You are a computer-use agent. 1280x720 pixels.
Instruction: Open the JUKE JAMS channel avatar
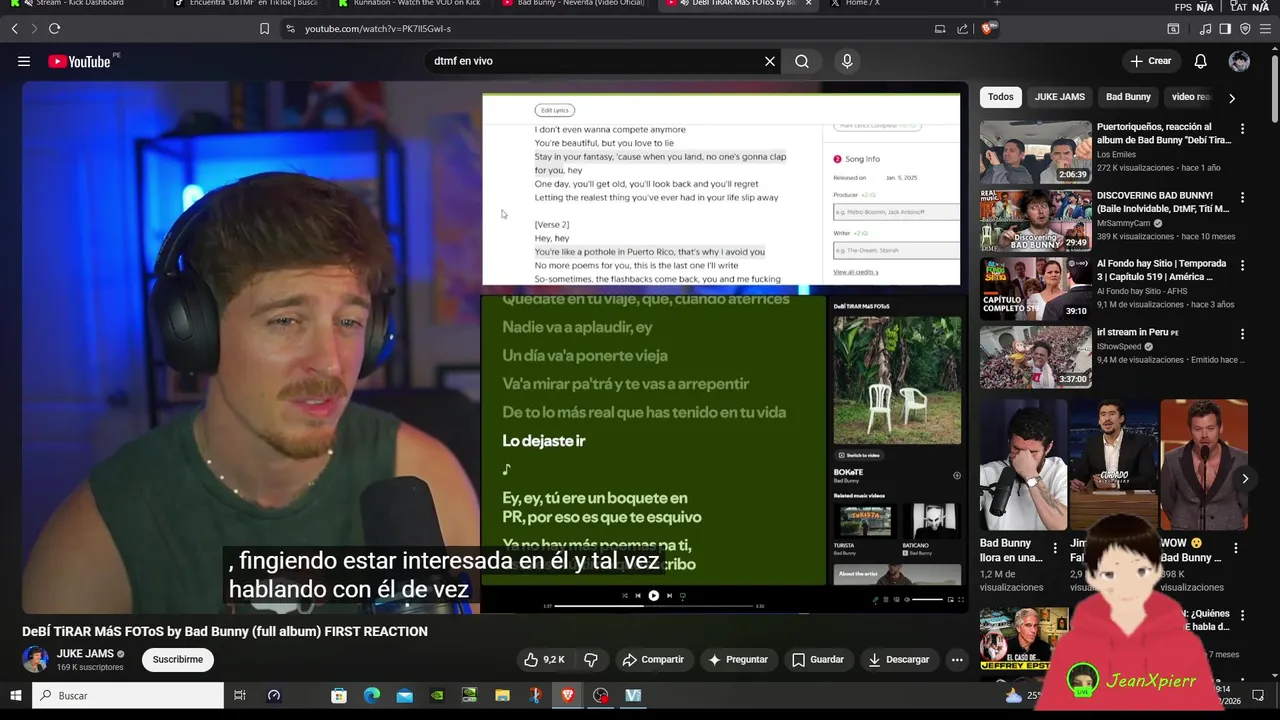point(36,660)
